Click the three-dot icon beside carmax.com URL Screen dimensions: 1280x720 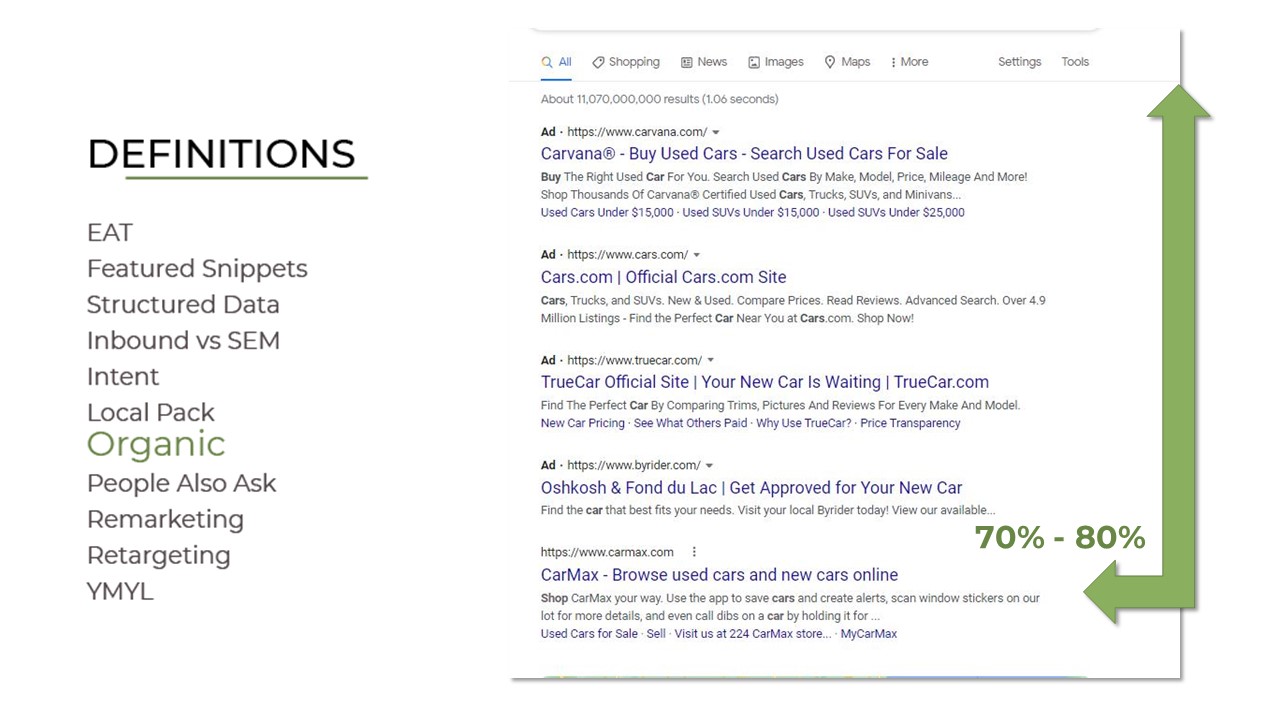coord(694,552)
